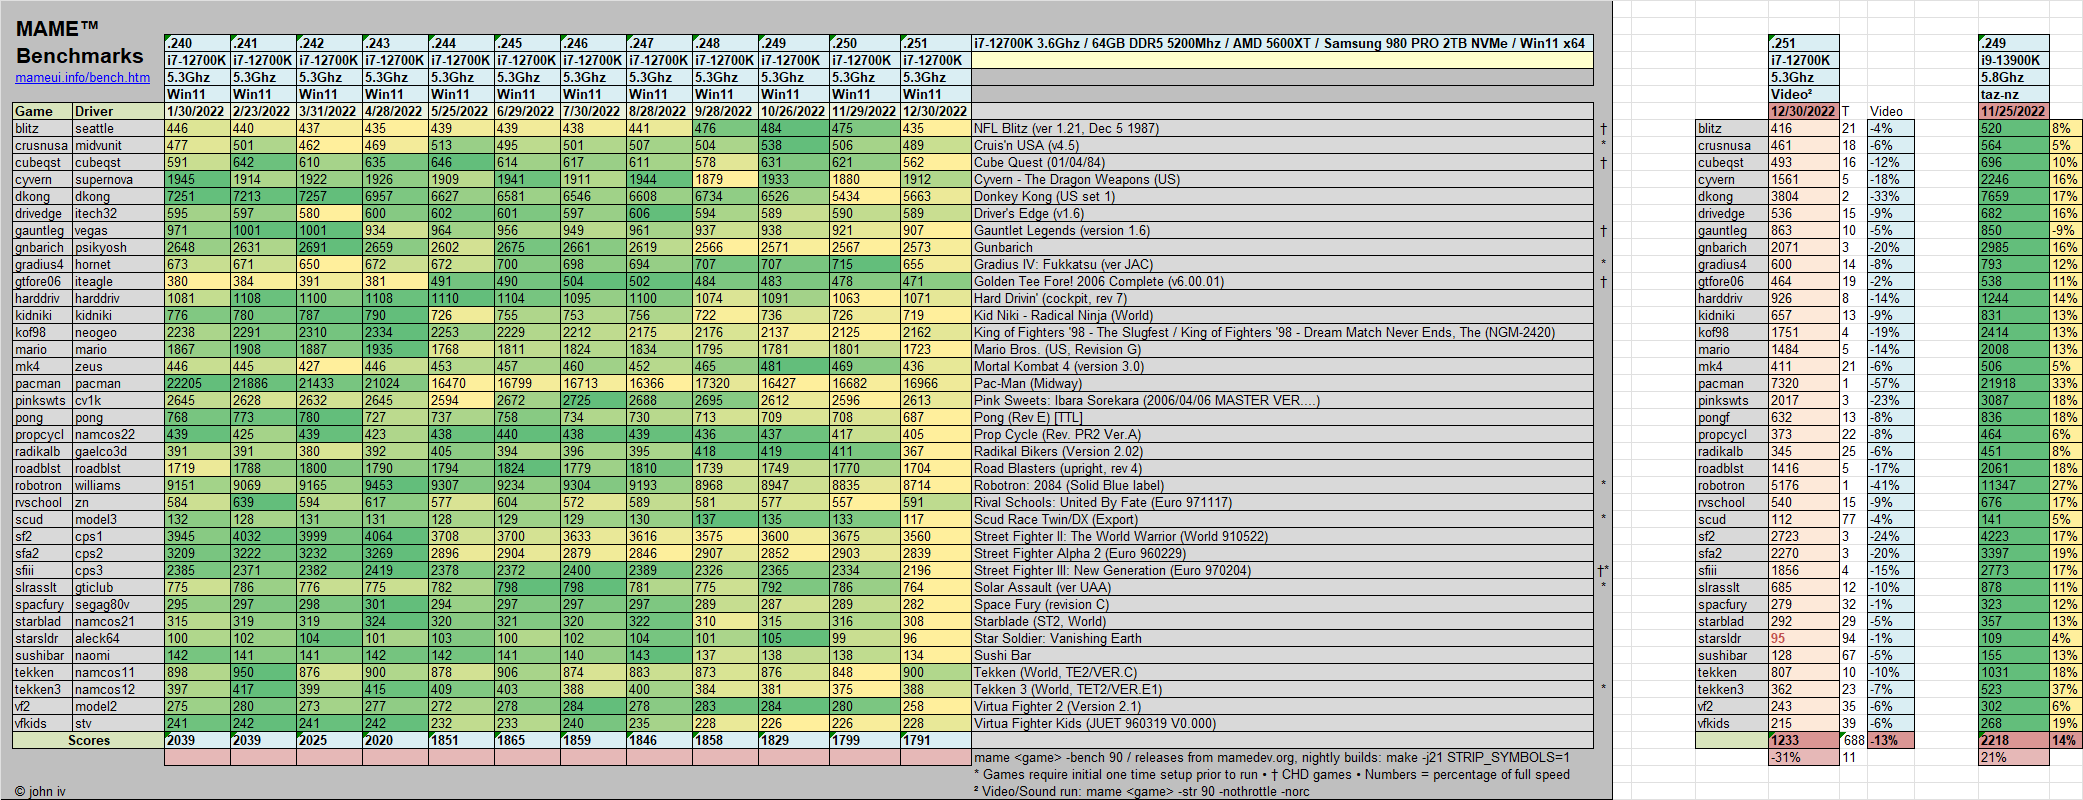Image resolution: width=2083 pixels, height=800 pixels.
Task: Click the stv driver cell
Action: tap(118, 723)
